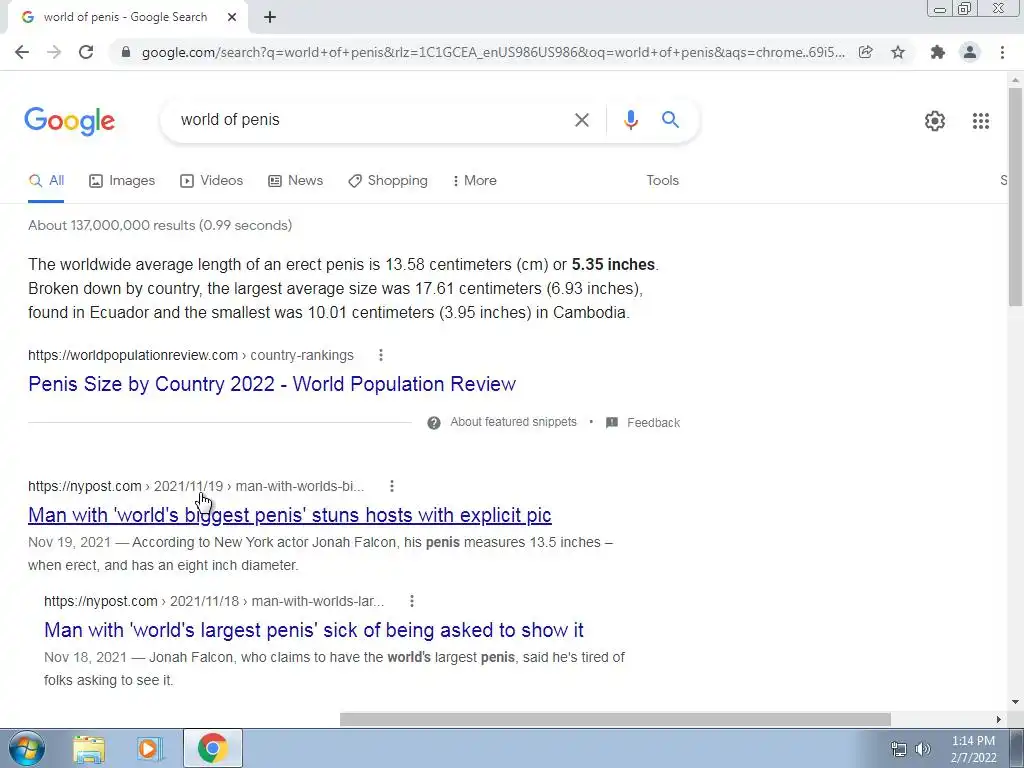This screenshot has width=1024, height=768.
Task: Click the Google logo
Action: point(69,121)
